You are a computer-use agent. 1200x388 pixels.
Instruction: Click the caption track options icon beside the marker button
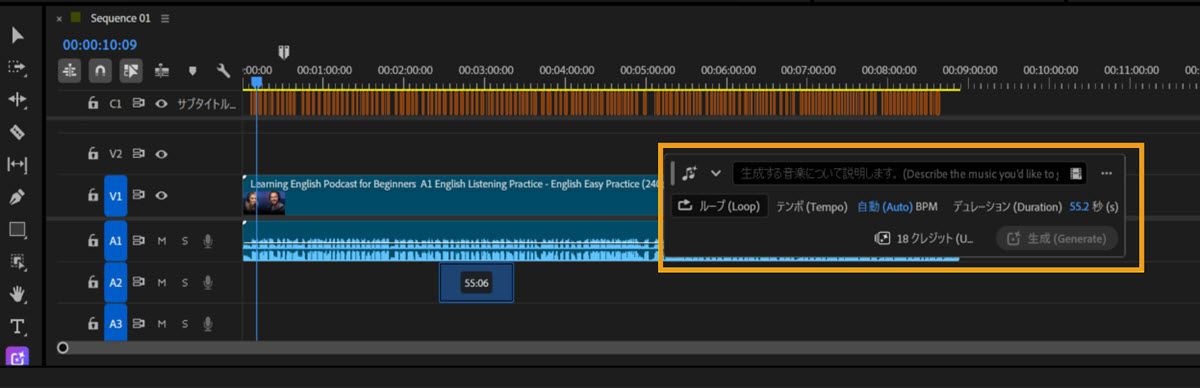(162, 71)
